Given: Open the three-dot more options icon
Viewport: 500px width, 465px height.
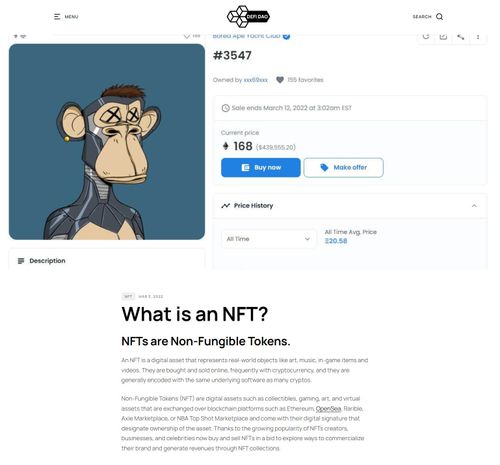Looking at the screenshot, I should pos(478,37).
